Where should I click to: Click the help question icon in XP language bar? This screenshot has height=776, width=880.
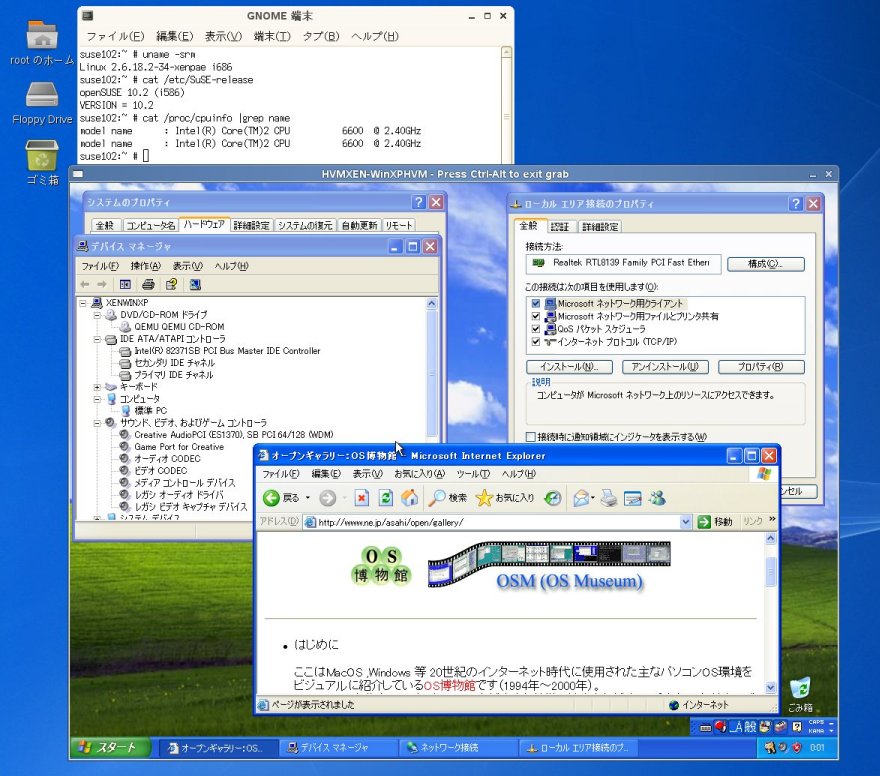tap(797, 727)
